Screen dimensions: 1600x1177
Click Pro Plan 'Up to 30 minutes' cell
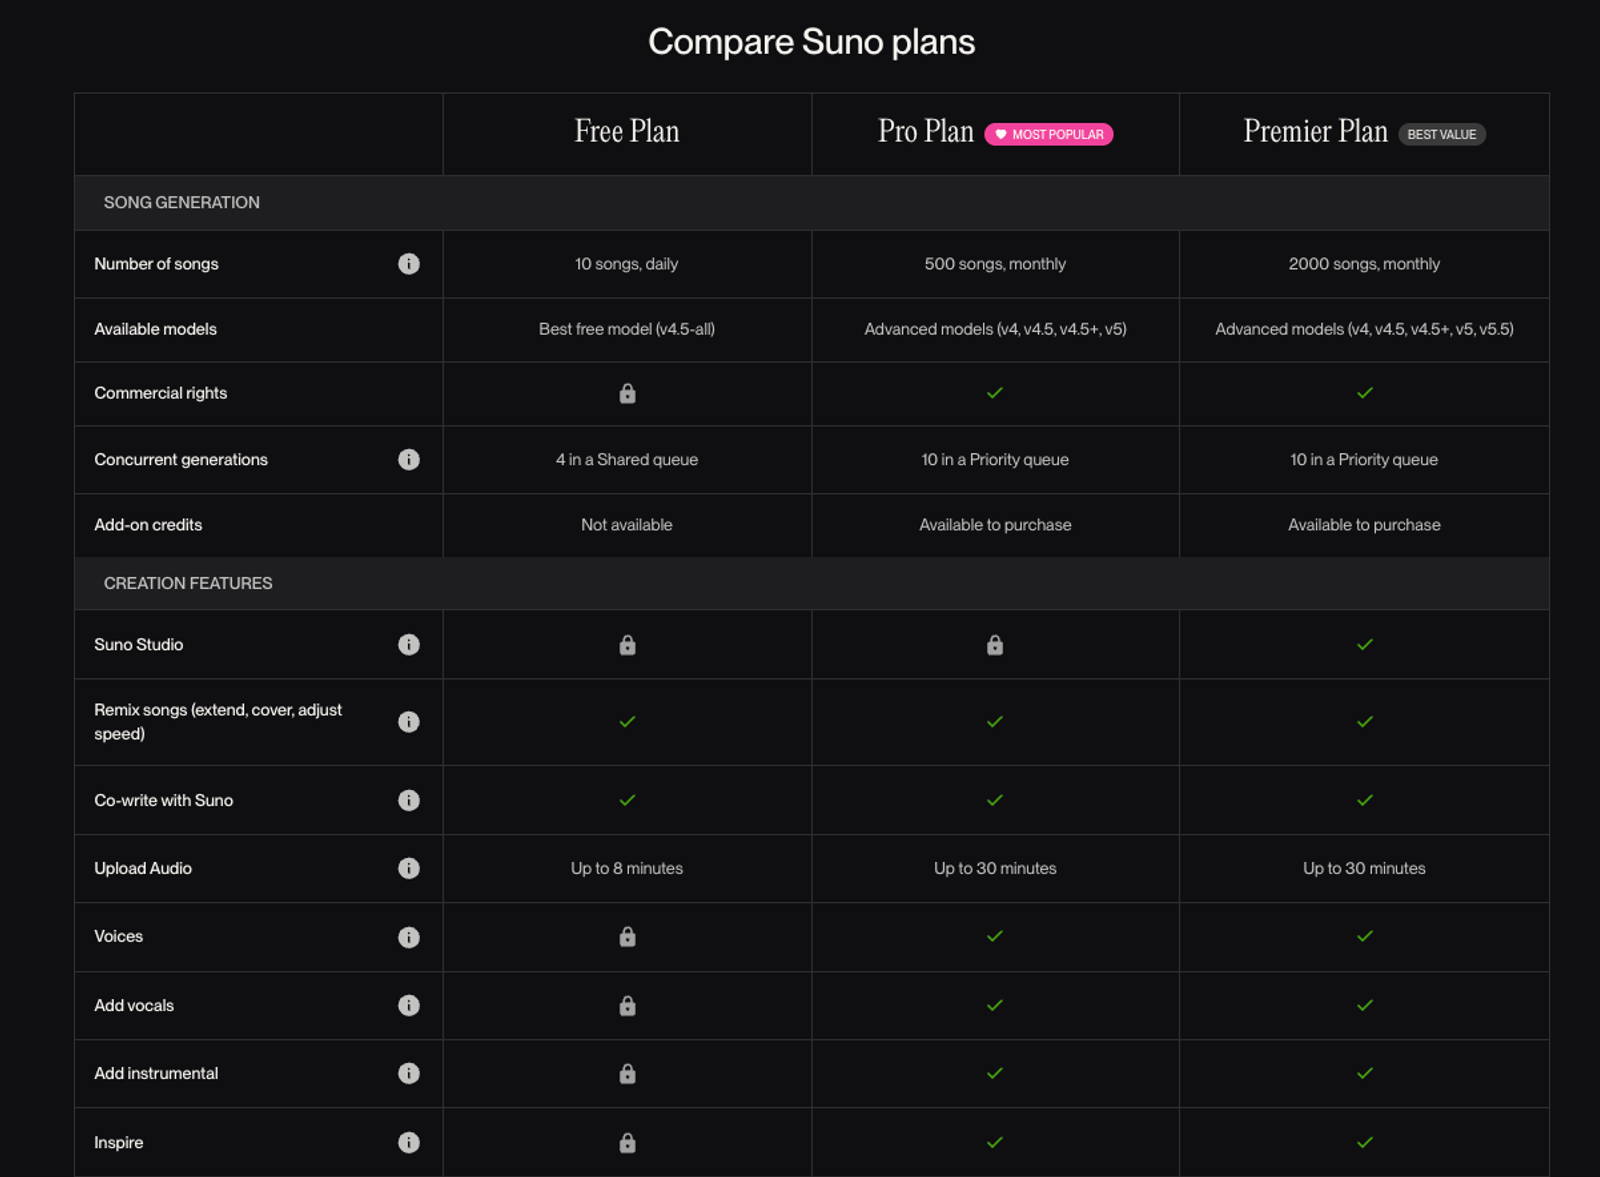pyautogui.click(x=995, y=868)
